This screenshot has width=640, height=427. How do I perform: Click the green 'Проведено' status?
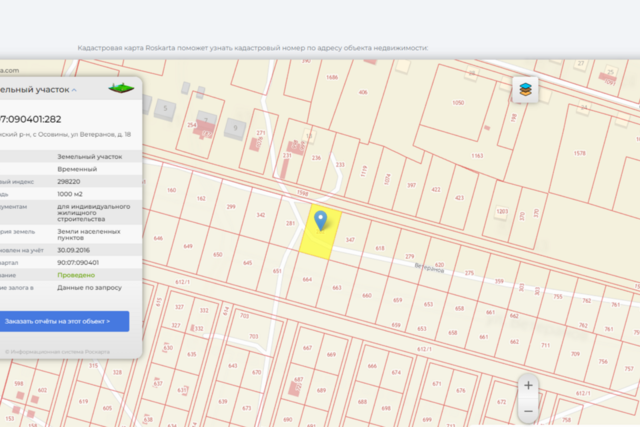(x=76, y=275)
